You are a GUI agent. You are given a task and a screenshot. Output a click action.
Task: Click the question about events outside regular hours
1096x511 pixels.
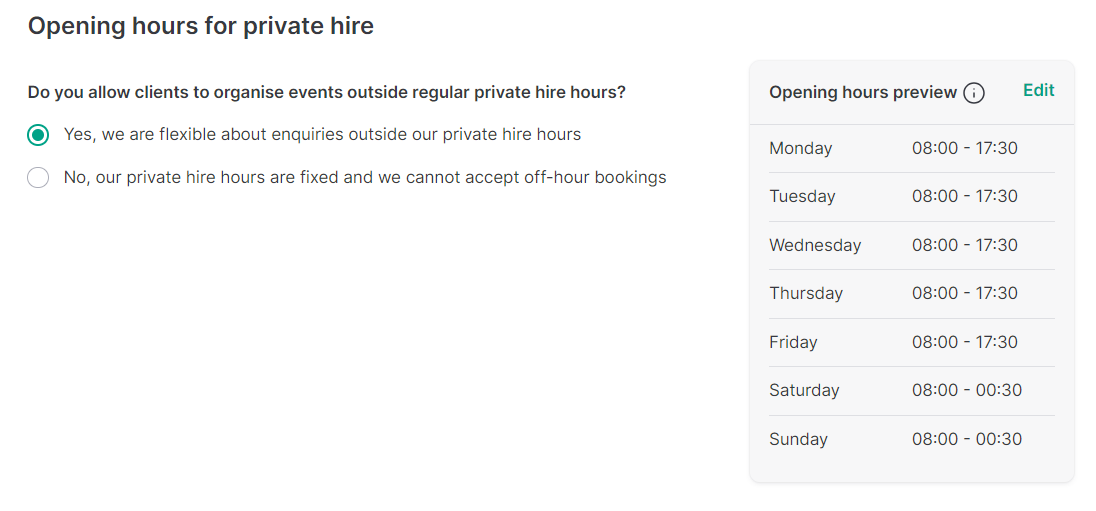point(326,92)
